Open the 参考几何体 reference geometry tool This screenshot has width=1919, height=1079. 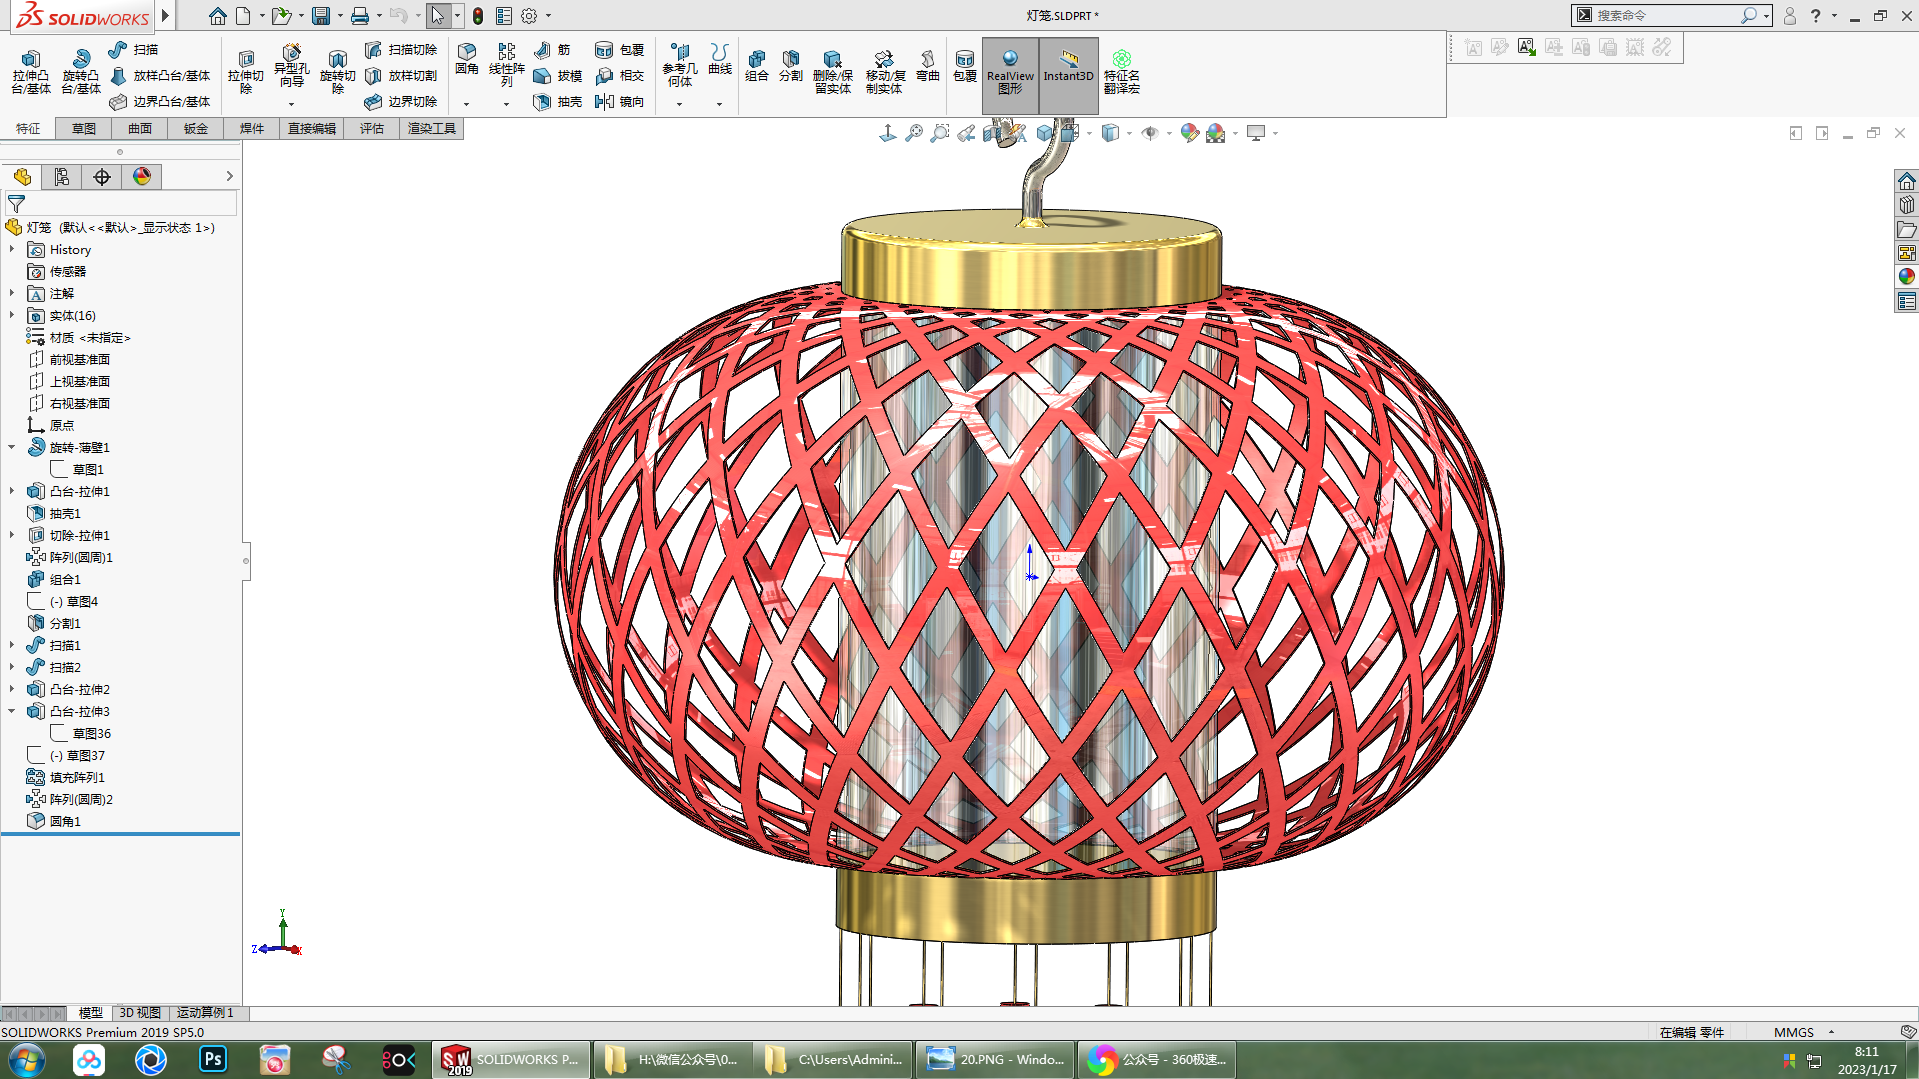[680, 65]
